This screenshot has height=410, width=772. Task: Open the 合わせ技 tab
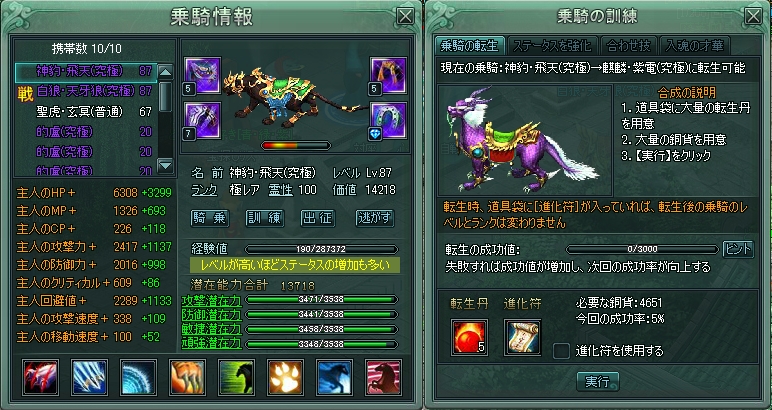pyautogui.click(x=629, y=46)
